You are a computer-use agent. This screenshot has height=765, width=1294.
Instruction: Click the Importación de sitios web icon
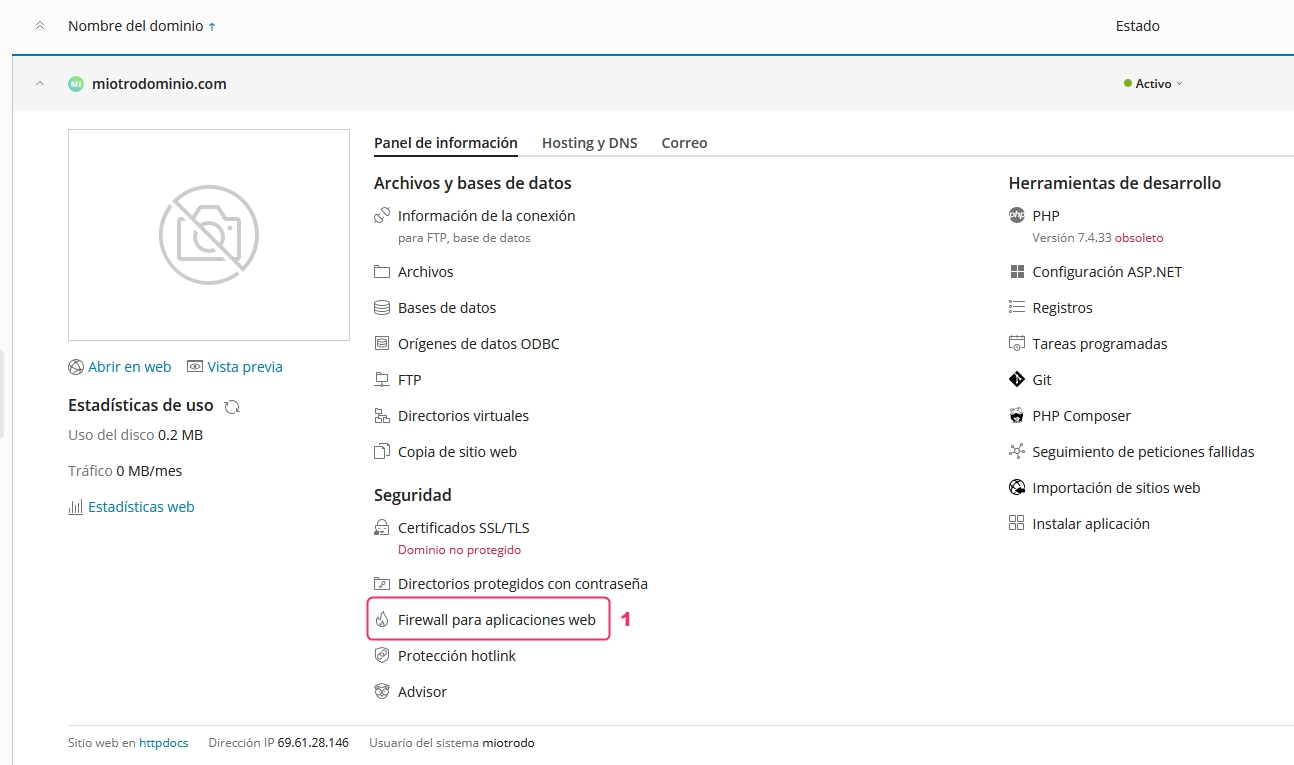(x=1017, y=488)
